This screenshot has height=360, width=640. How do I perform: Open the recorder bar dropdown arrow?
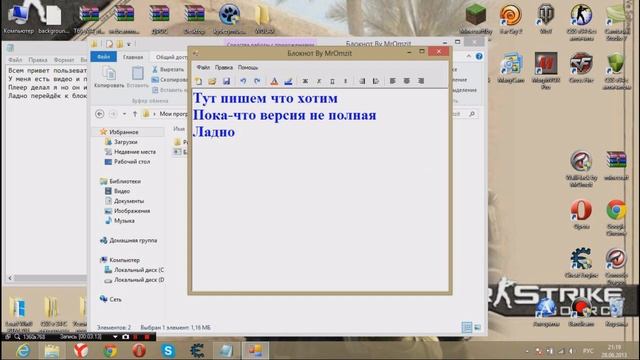115,337
